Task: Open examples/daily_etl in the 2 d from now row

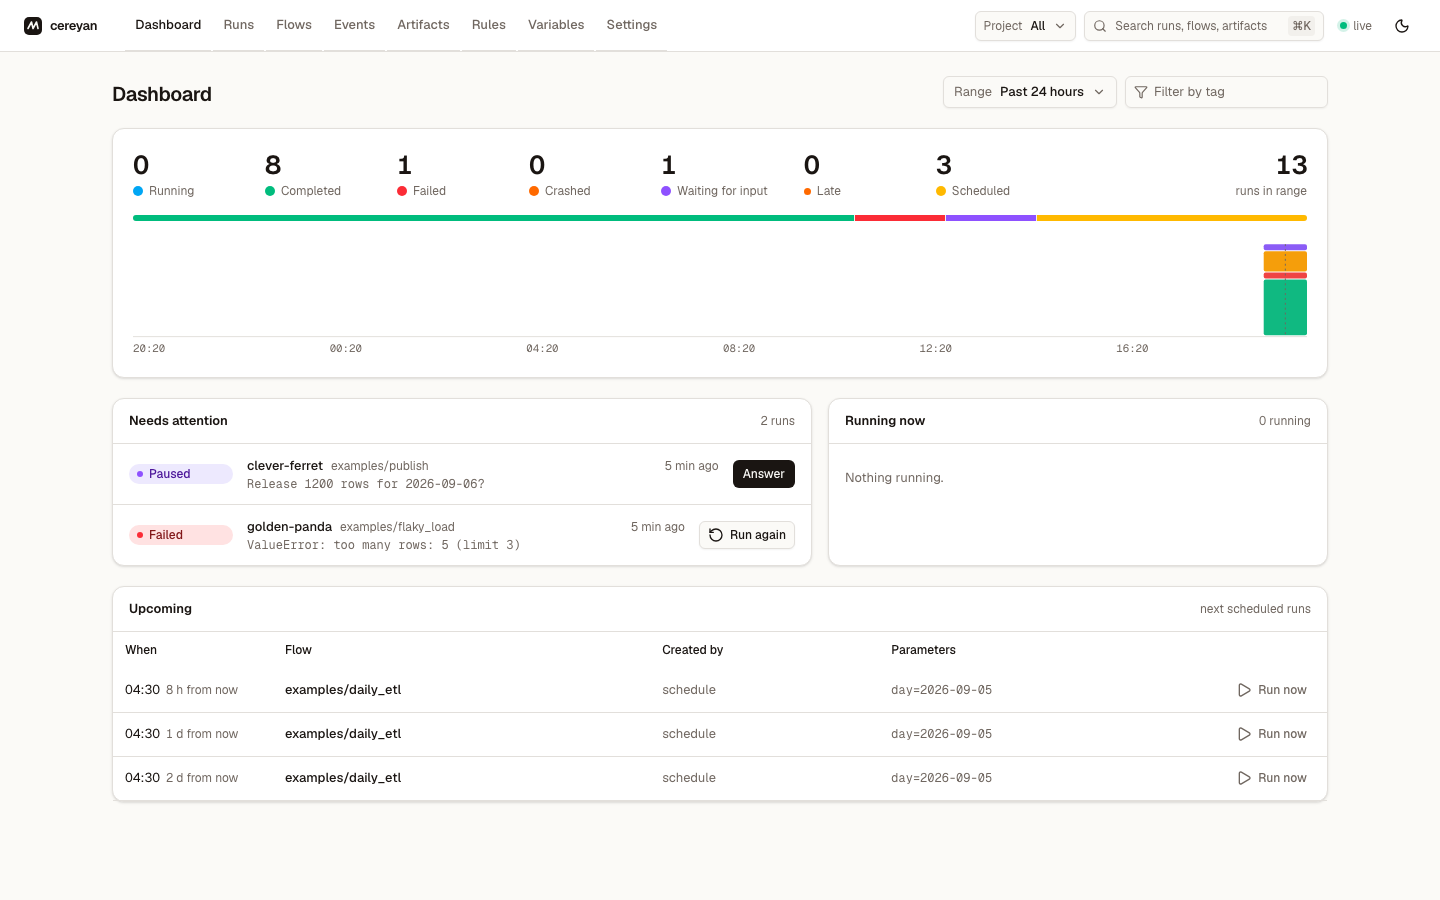Action: tap(343, 778)
